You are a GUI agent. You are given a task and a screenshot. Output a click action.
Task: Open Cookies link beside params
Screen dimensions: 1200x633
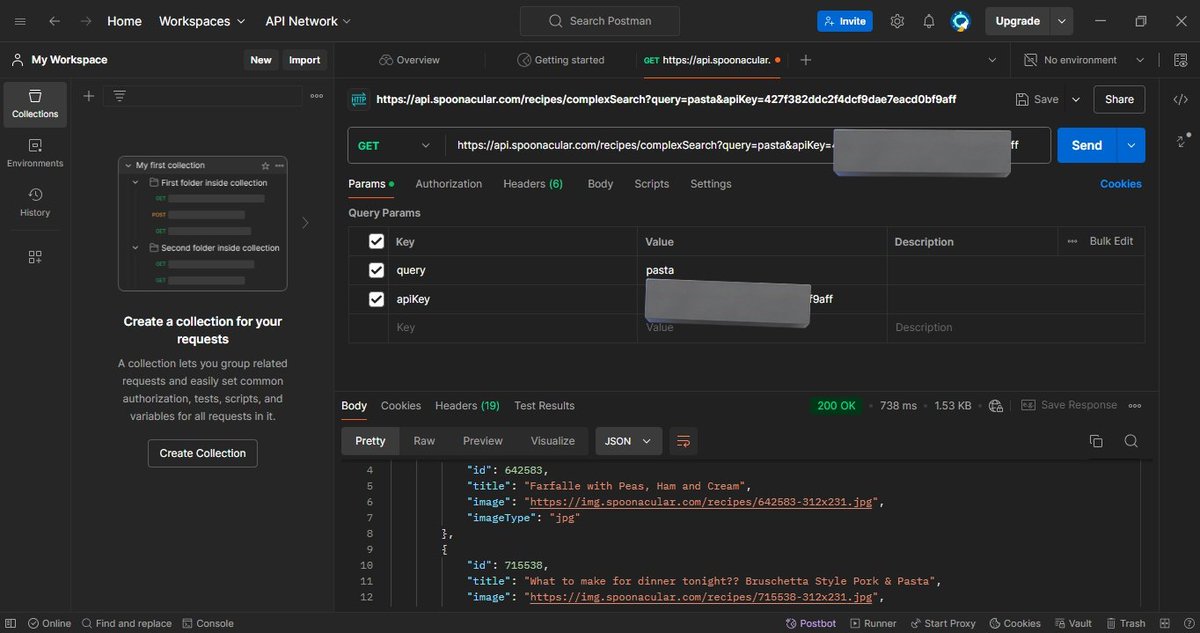(1121, 184)
